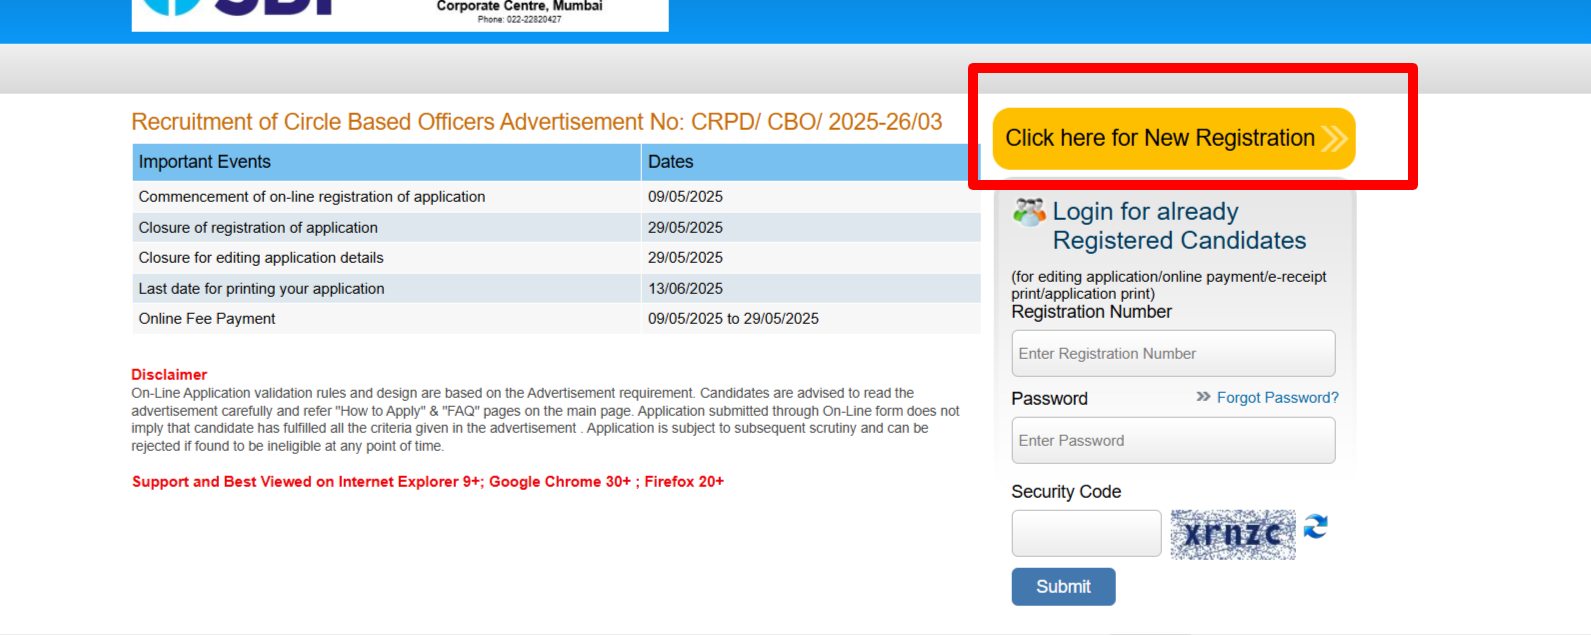Image resolution: width=1591 pixels, height=635 pixels.
Task: Click the Login for already Registered Candidates heading
Action: (1178, 226)
